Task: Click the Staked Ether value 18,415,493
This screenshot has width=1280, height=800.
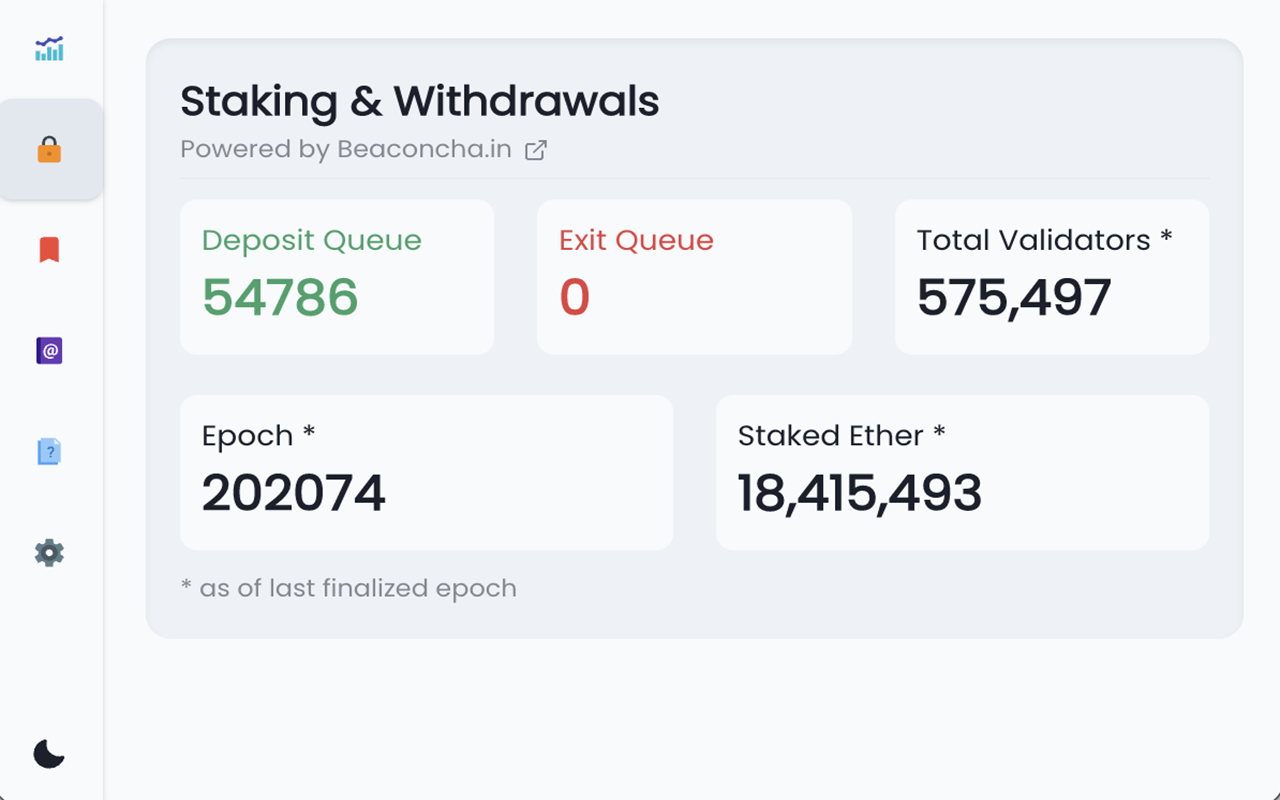Action: click(860, 490)
